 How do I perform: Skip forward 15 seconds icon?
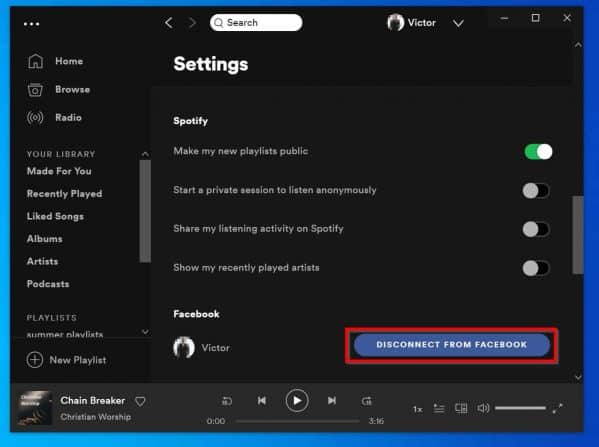pyautogui.click(x=367, y=401)
